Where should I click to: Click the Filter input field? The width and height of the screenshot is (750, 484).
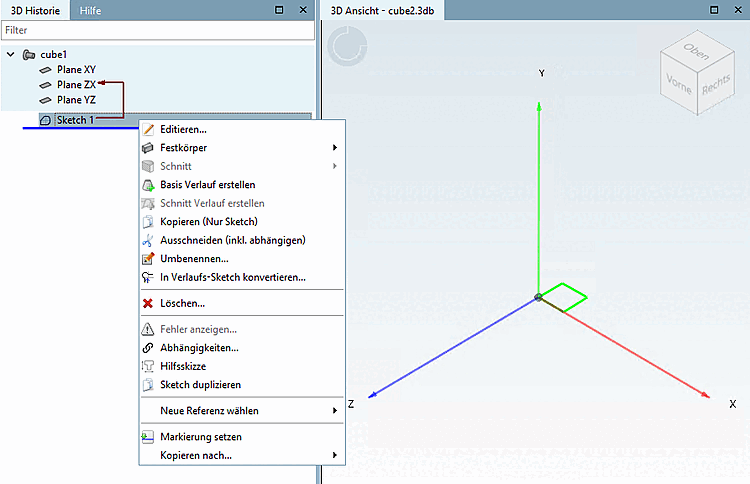158,30
